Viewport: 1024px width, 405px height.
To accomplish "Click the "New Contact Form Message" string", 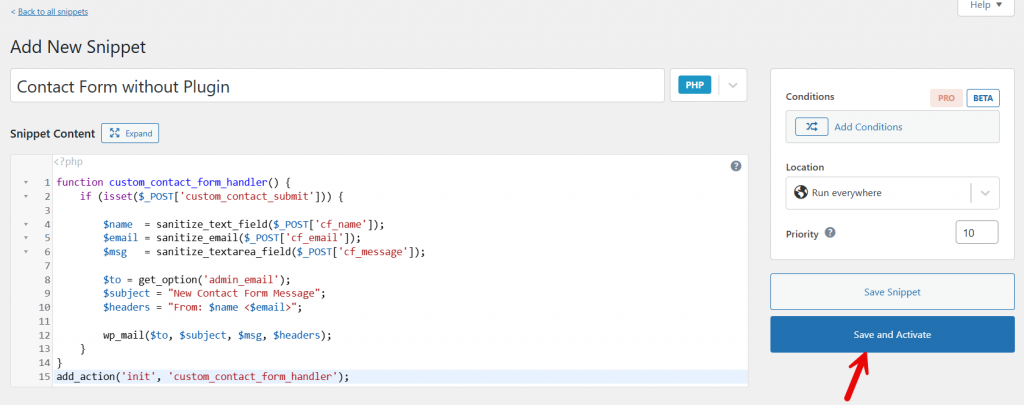I will (244, 293).
